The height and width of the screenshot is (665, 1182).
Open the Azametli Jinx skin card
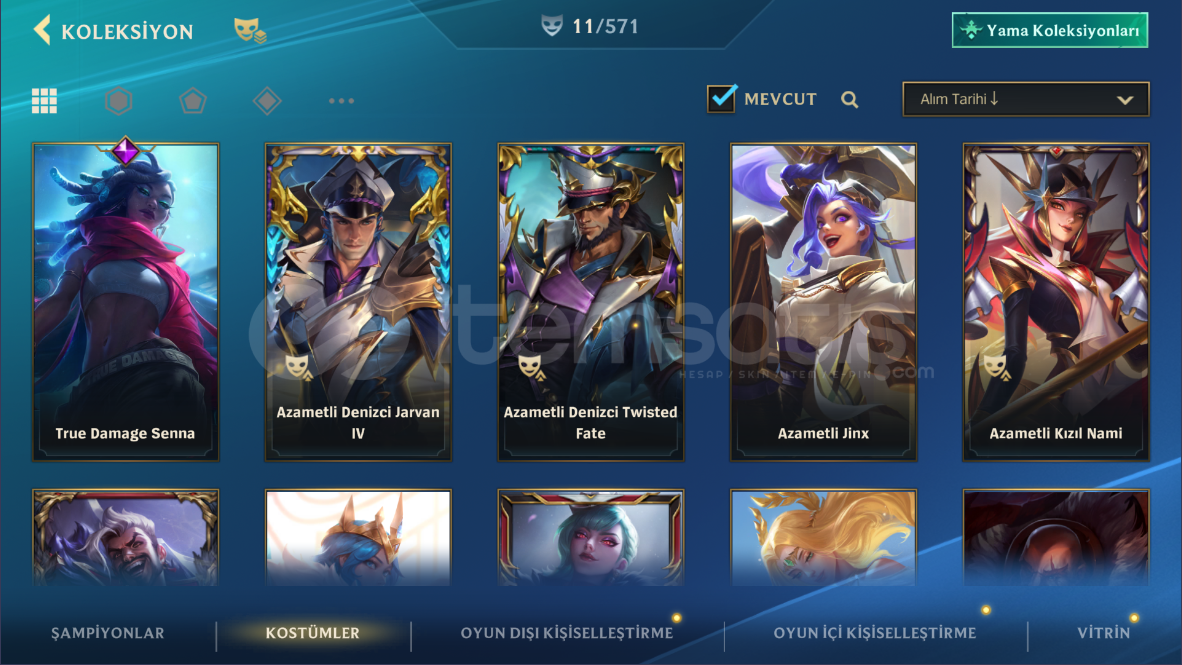[x=823, y=302]
